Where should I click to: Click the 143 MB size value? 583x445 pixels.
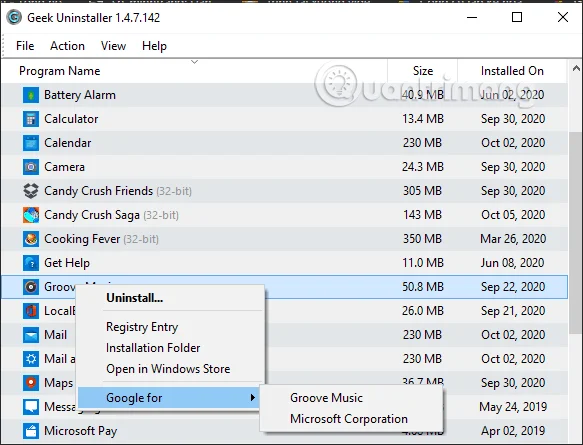pos(422,215)
